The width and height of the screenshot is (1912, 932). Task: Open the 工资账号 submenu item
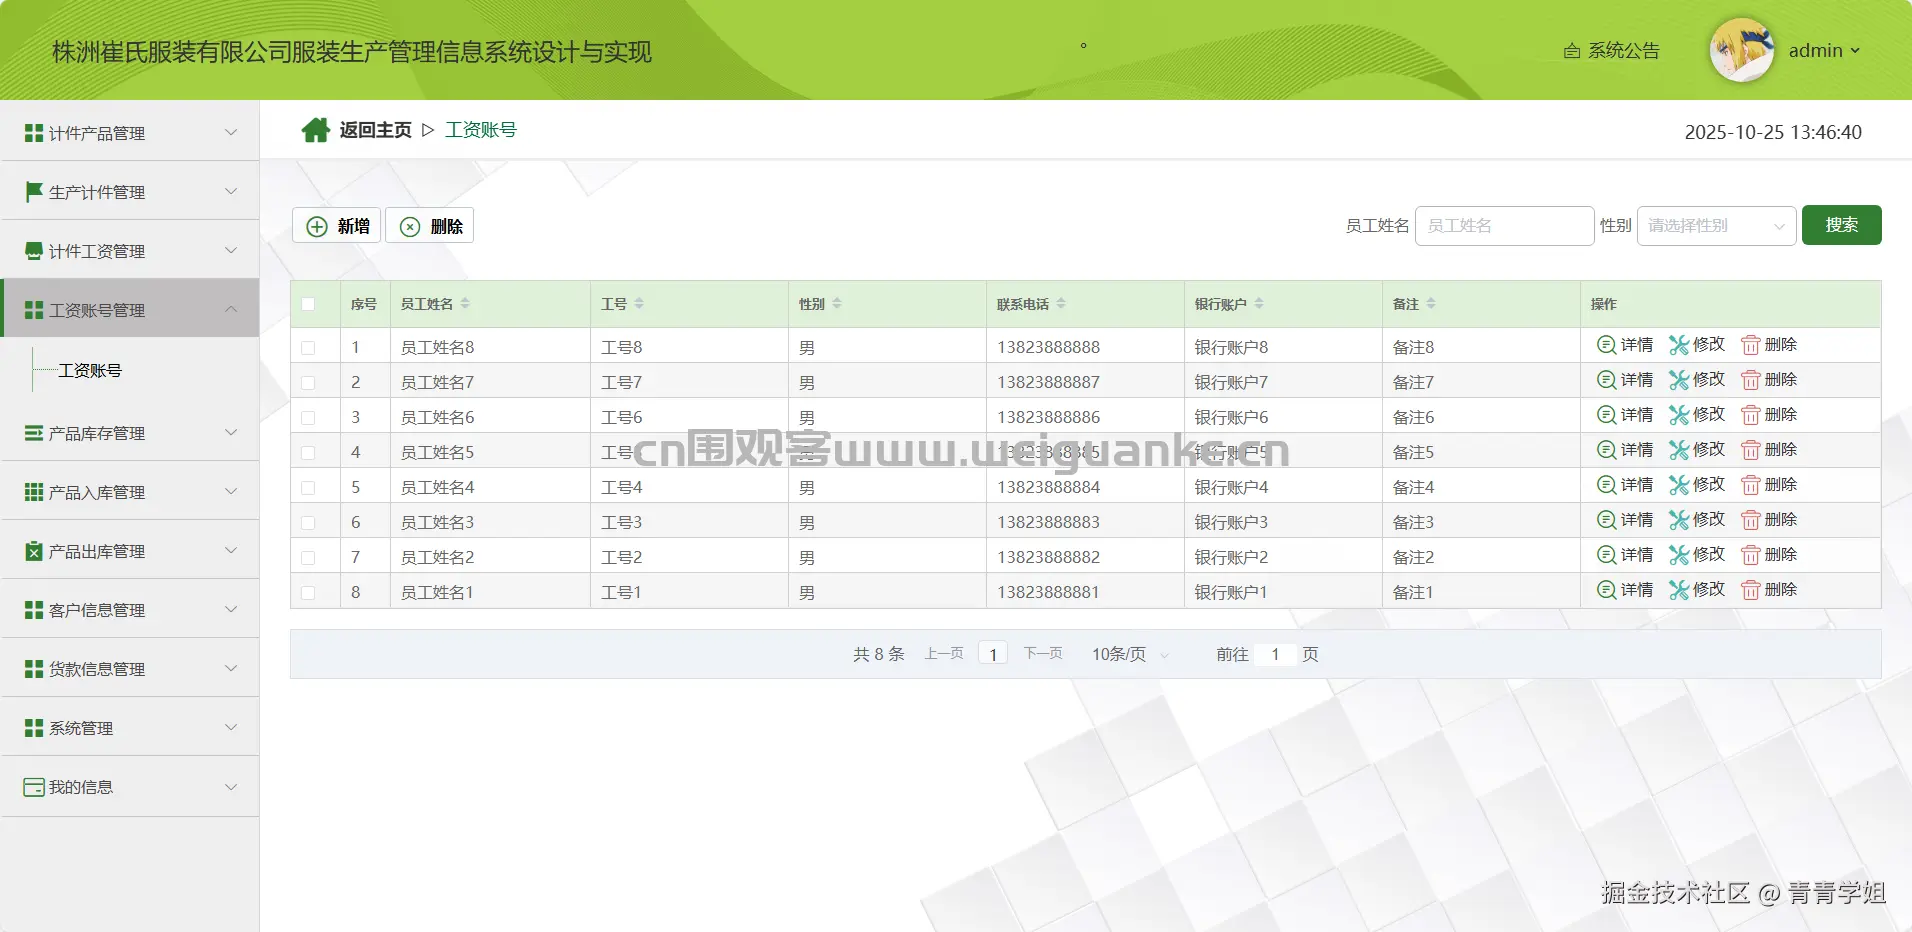(90, 371)
